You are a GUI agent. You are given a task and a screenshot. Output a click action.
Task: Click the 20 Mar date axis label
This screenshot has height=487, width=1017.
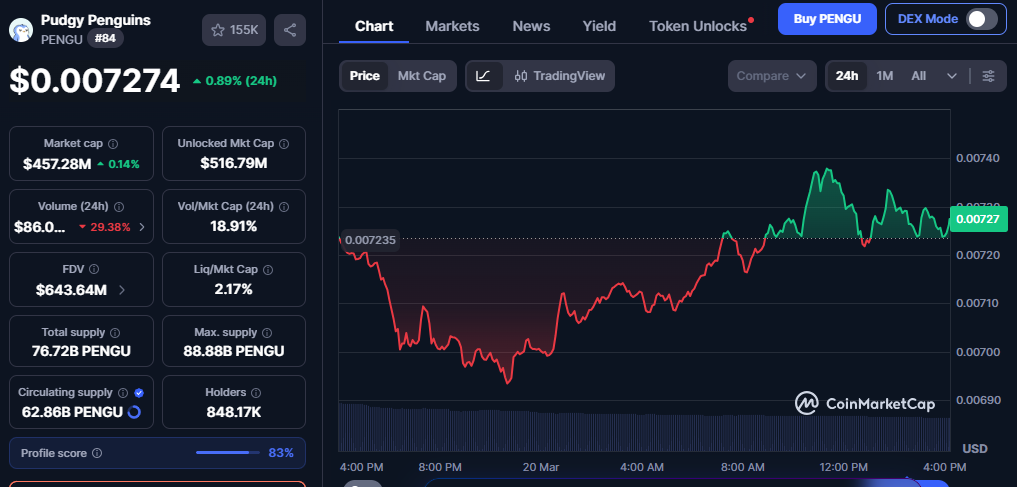point(540,467)
